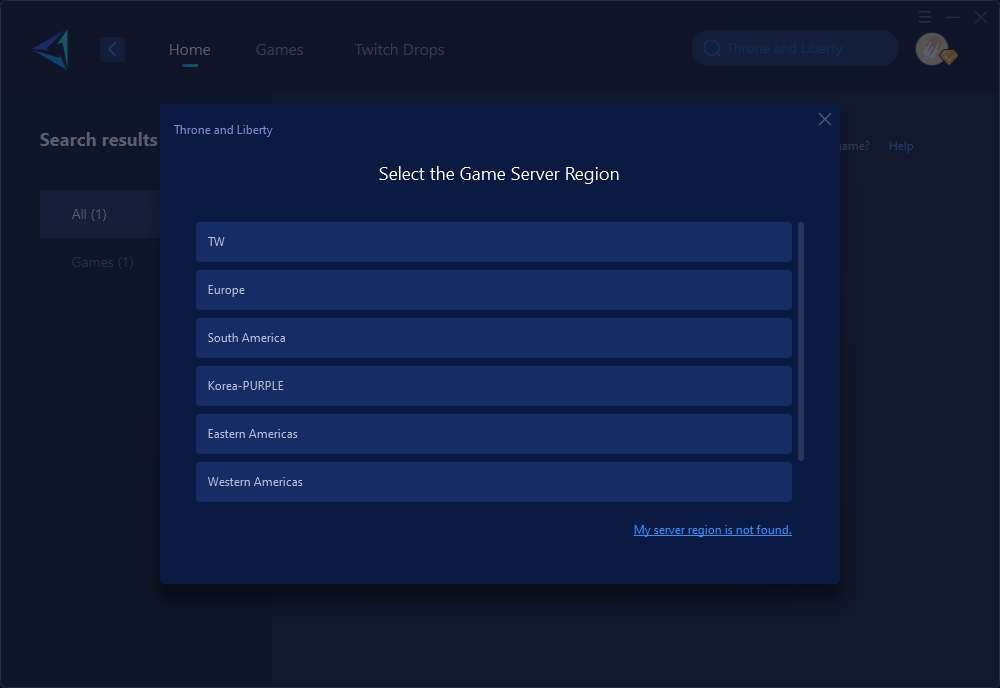
Task: Select the All (1) filter
Action: click(x=100, y=214)
